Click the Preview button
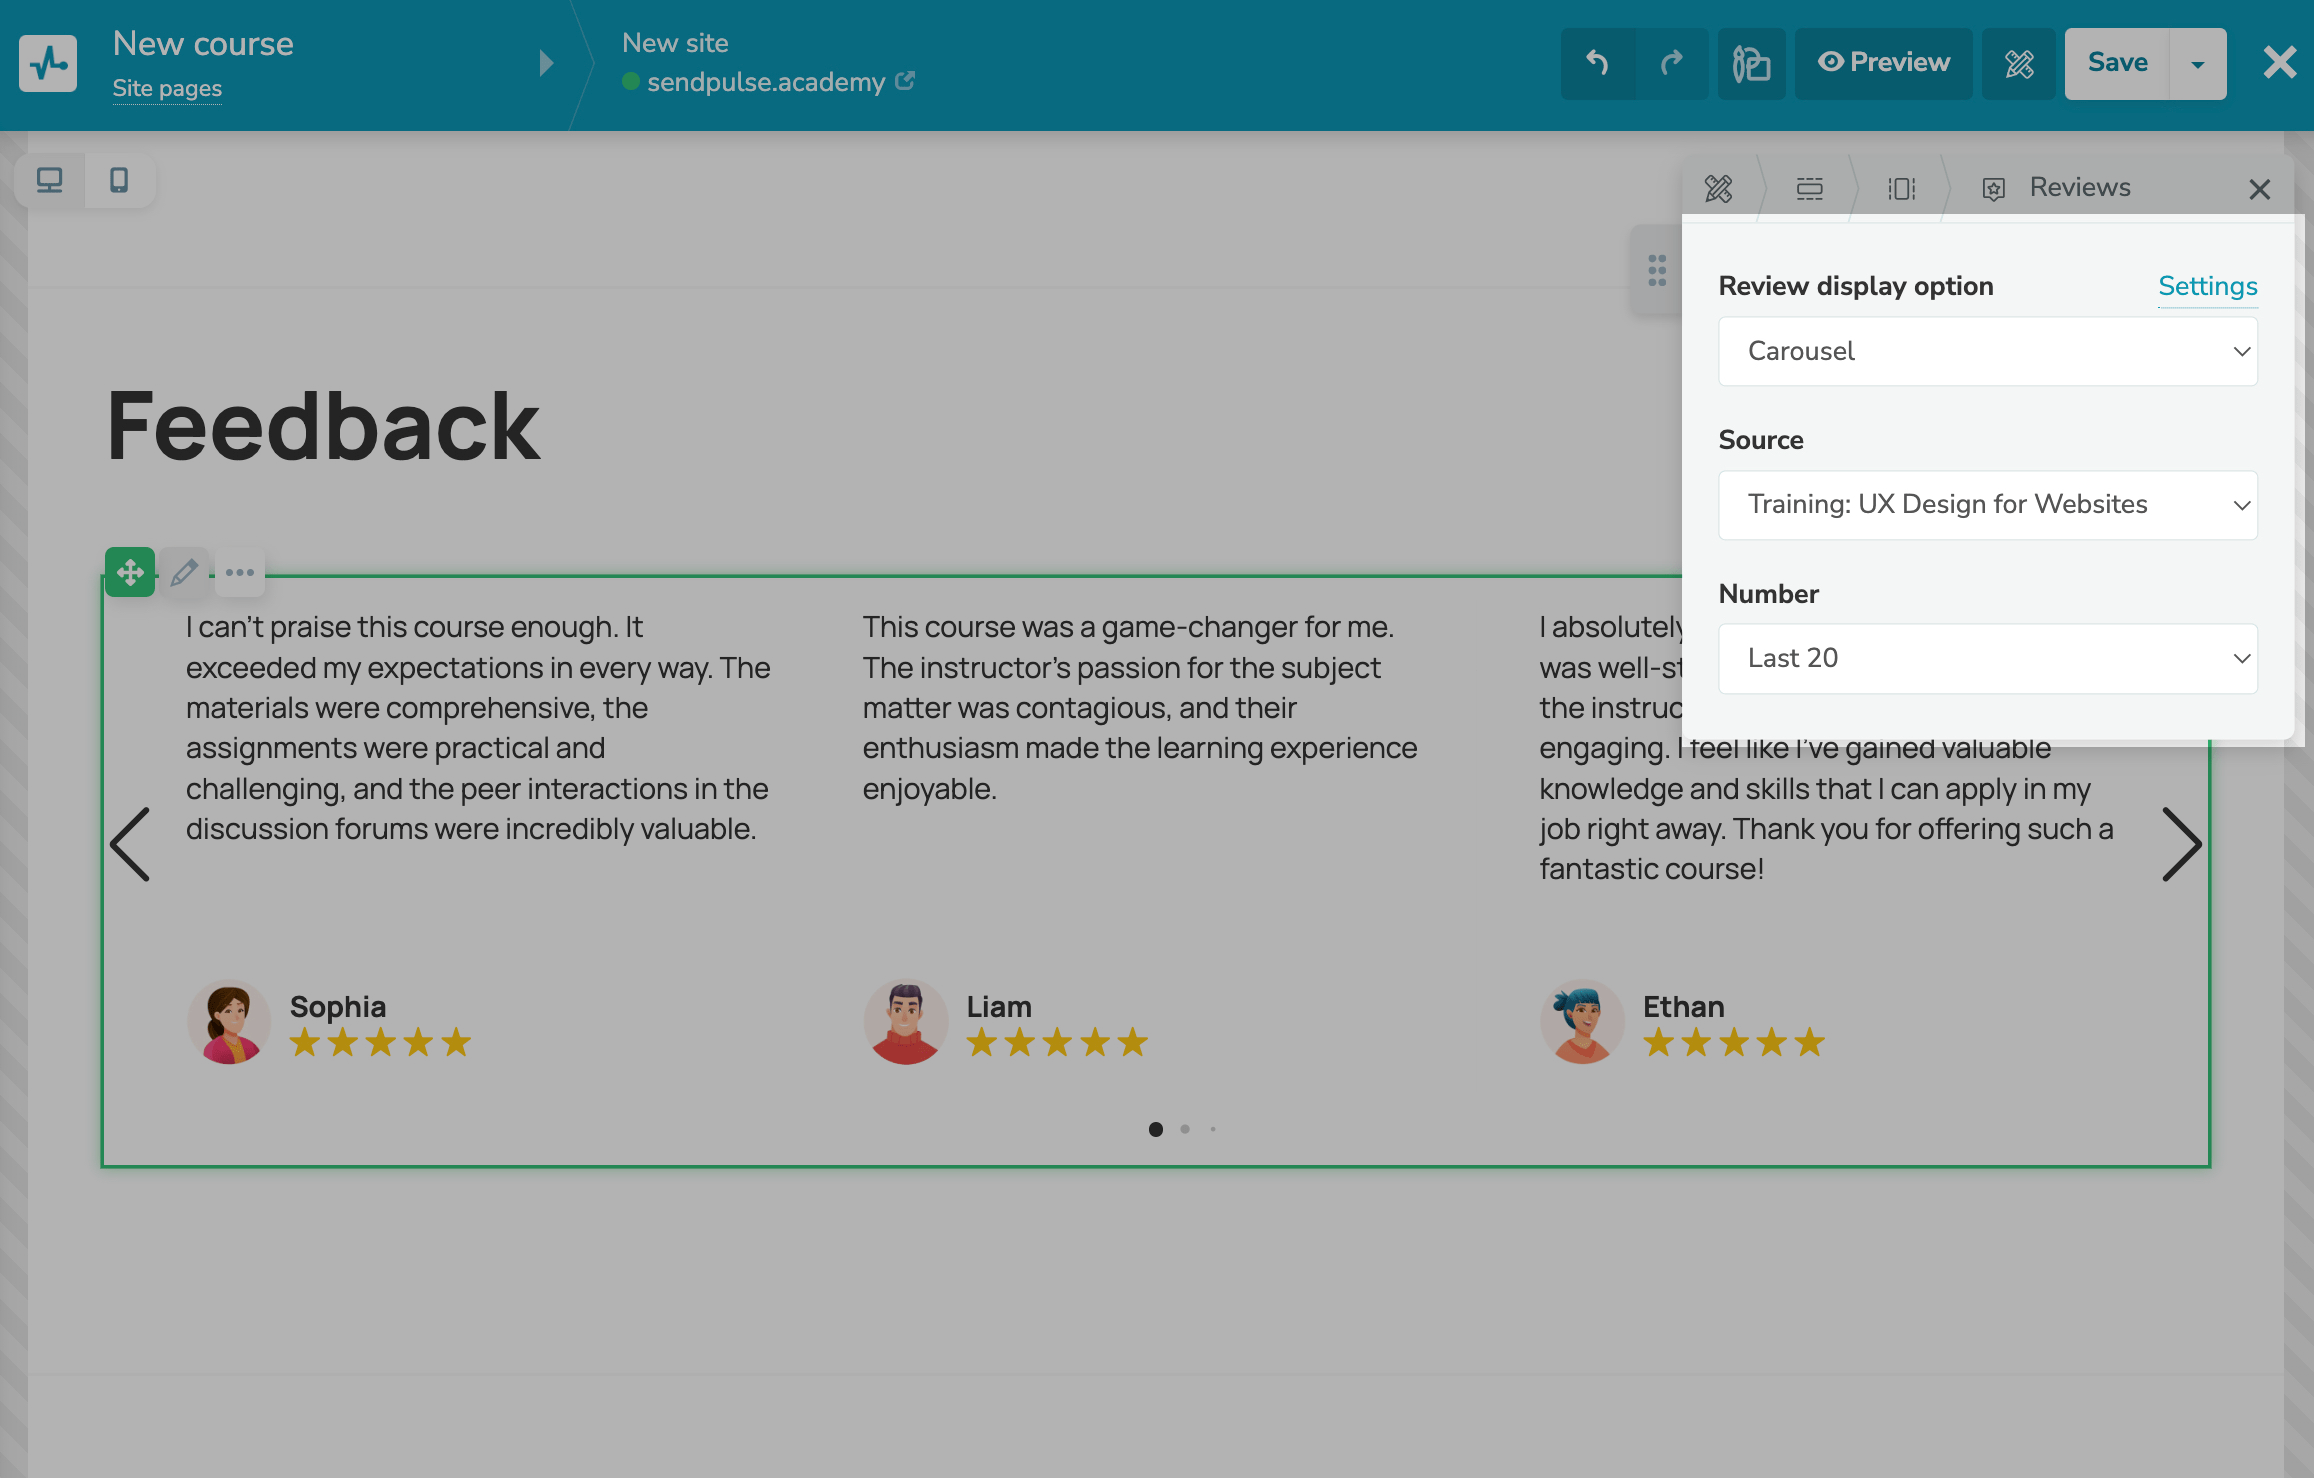The height and width of the screenshot is (1478, 2314). (1883, 63)
